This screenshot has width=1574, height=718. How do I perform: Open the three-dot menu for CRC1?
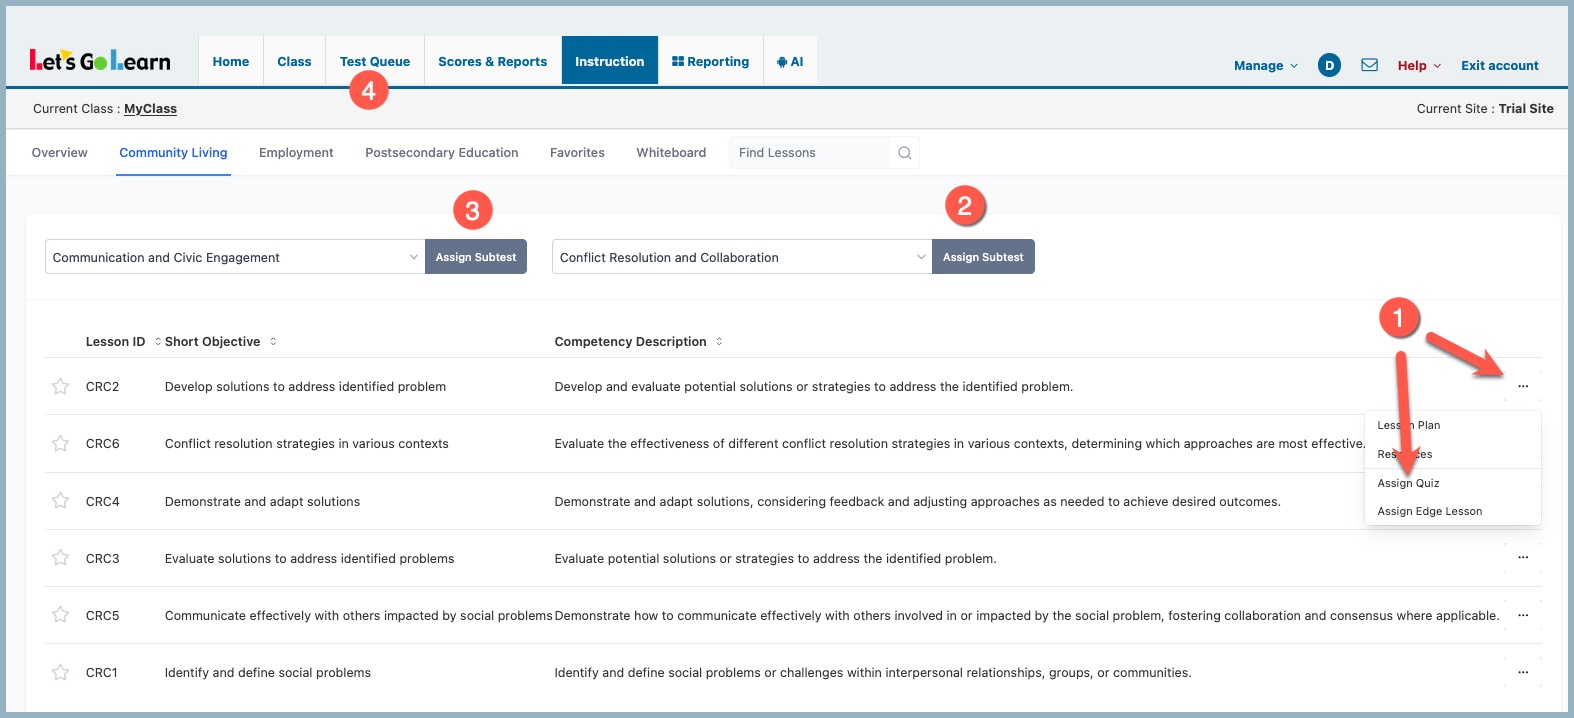pos(1522,672)
